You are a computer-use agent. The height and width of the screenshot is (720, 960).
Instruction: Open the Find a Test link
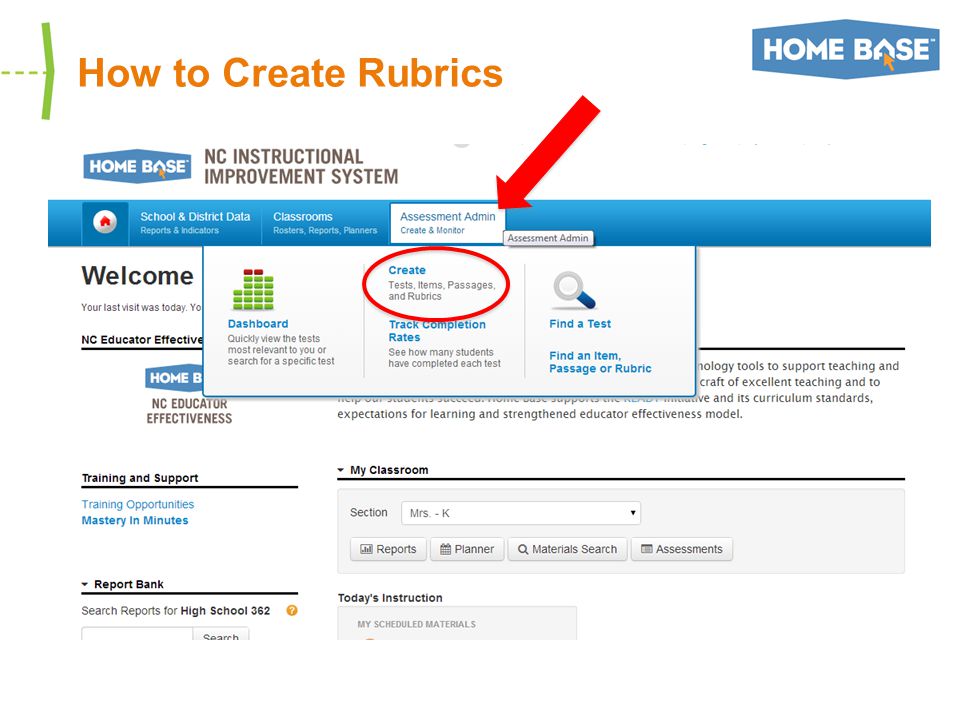pyautogui.click(x=580, y=323)
